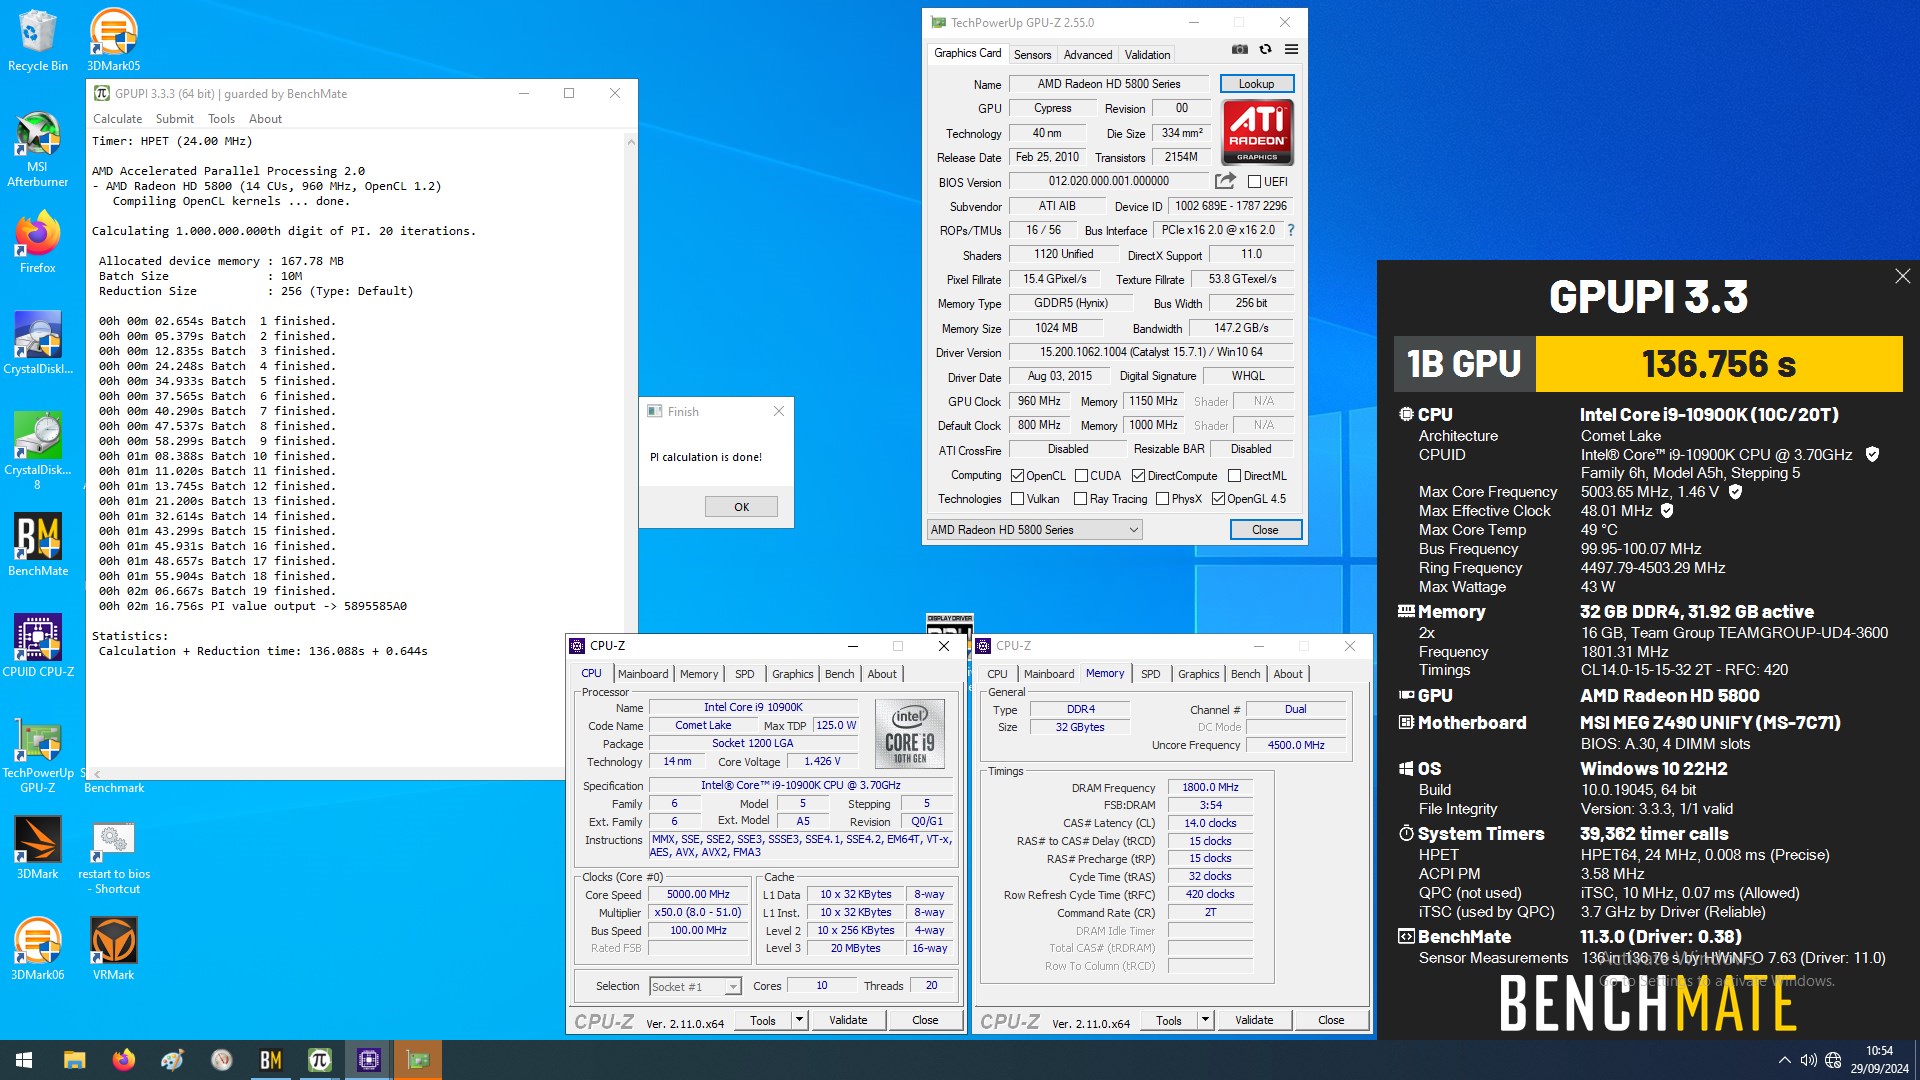This screenshot has width=1920, height=1080.
Task: Open MSI Afterburner desktop icon
Action: tap(37, 150)
